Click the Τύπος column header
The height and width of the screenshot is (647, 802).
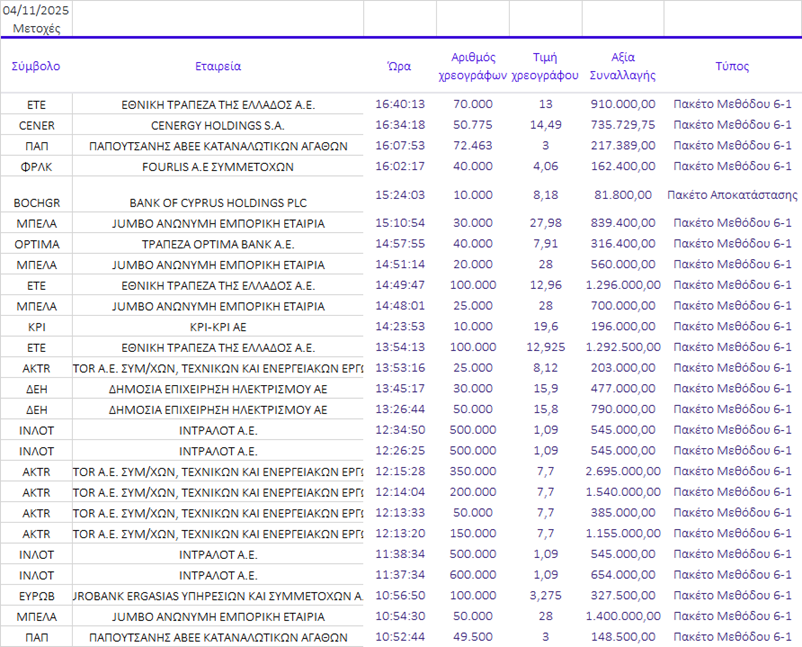pyautogui.click(x=732, y=66)
